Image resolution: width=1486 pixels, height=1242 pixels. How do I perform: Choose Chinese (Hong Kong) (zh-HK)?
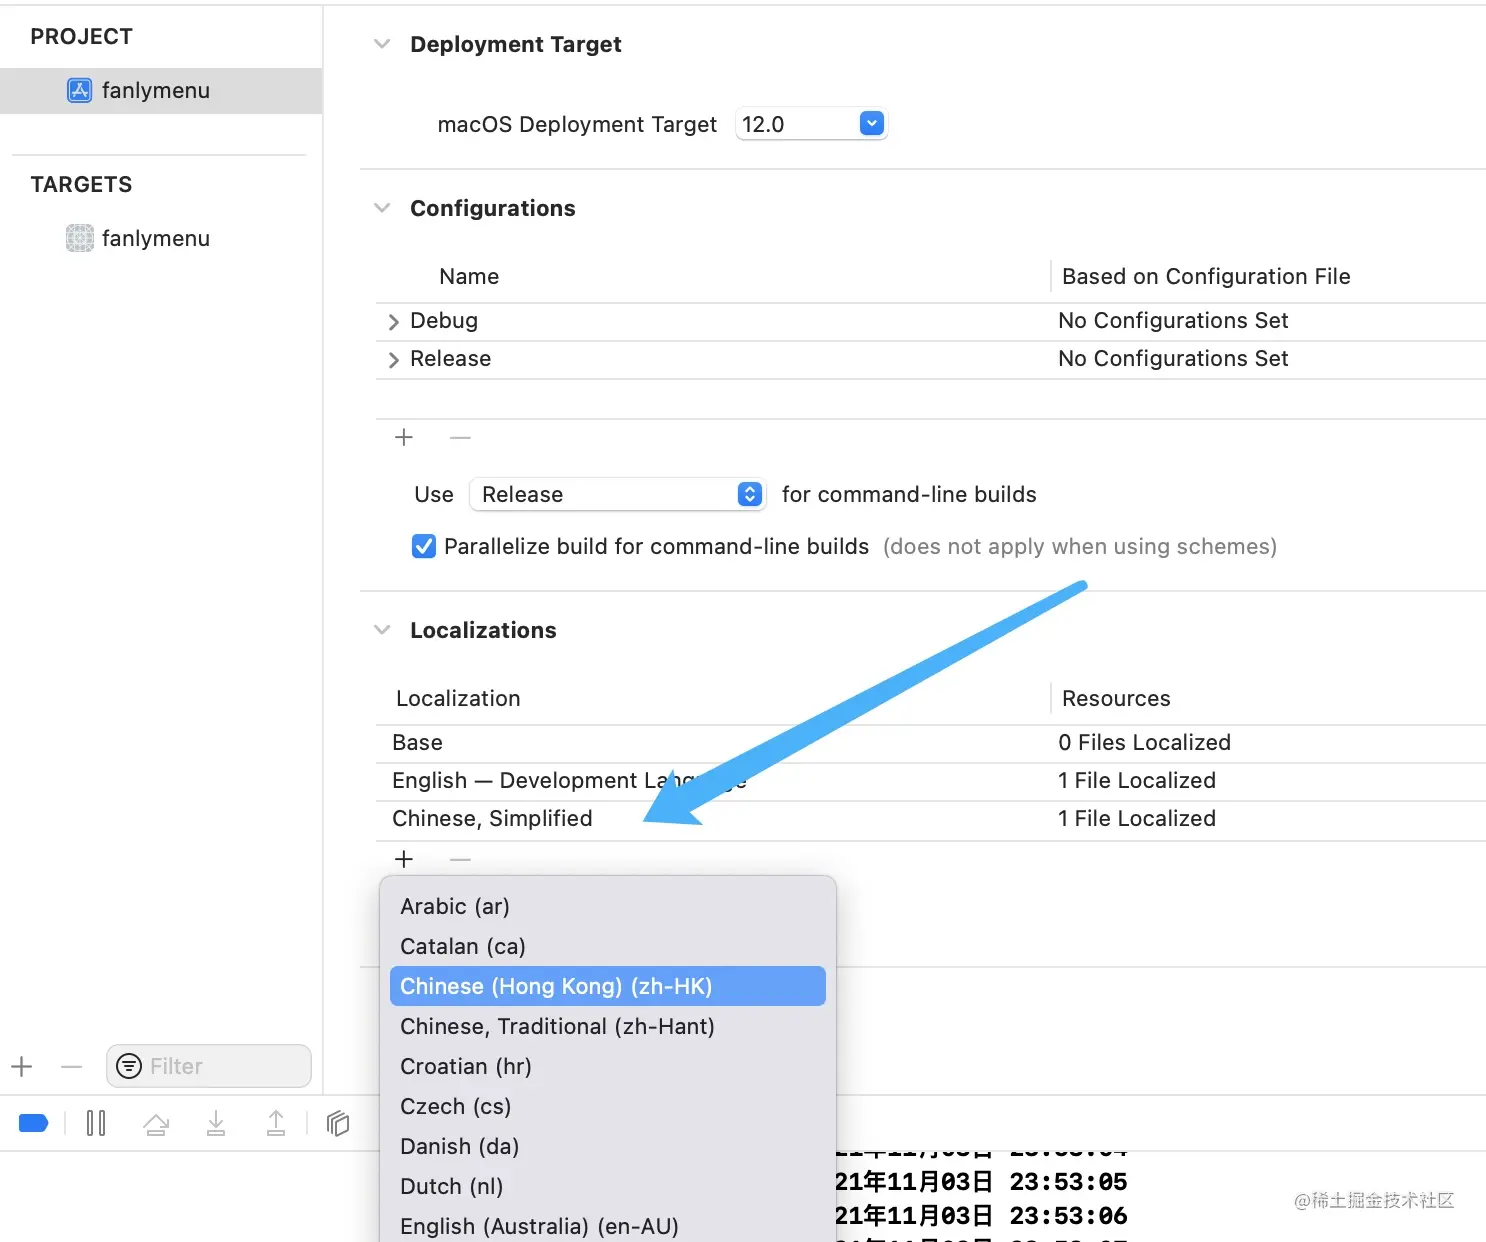608,986
